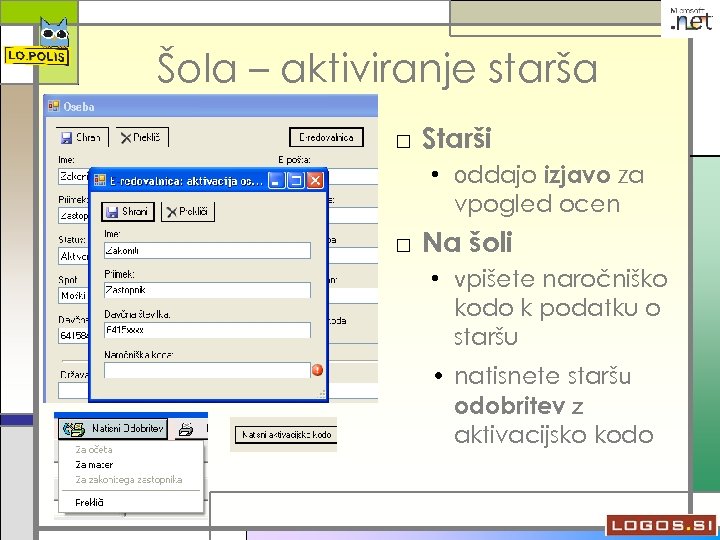Minimize the E-redovalnica activation dialog

(276, 180)
